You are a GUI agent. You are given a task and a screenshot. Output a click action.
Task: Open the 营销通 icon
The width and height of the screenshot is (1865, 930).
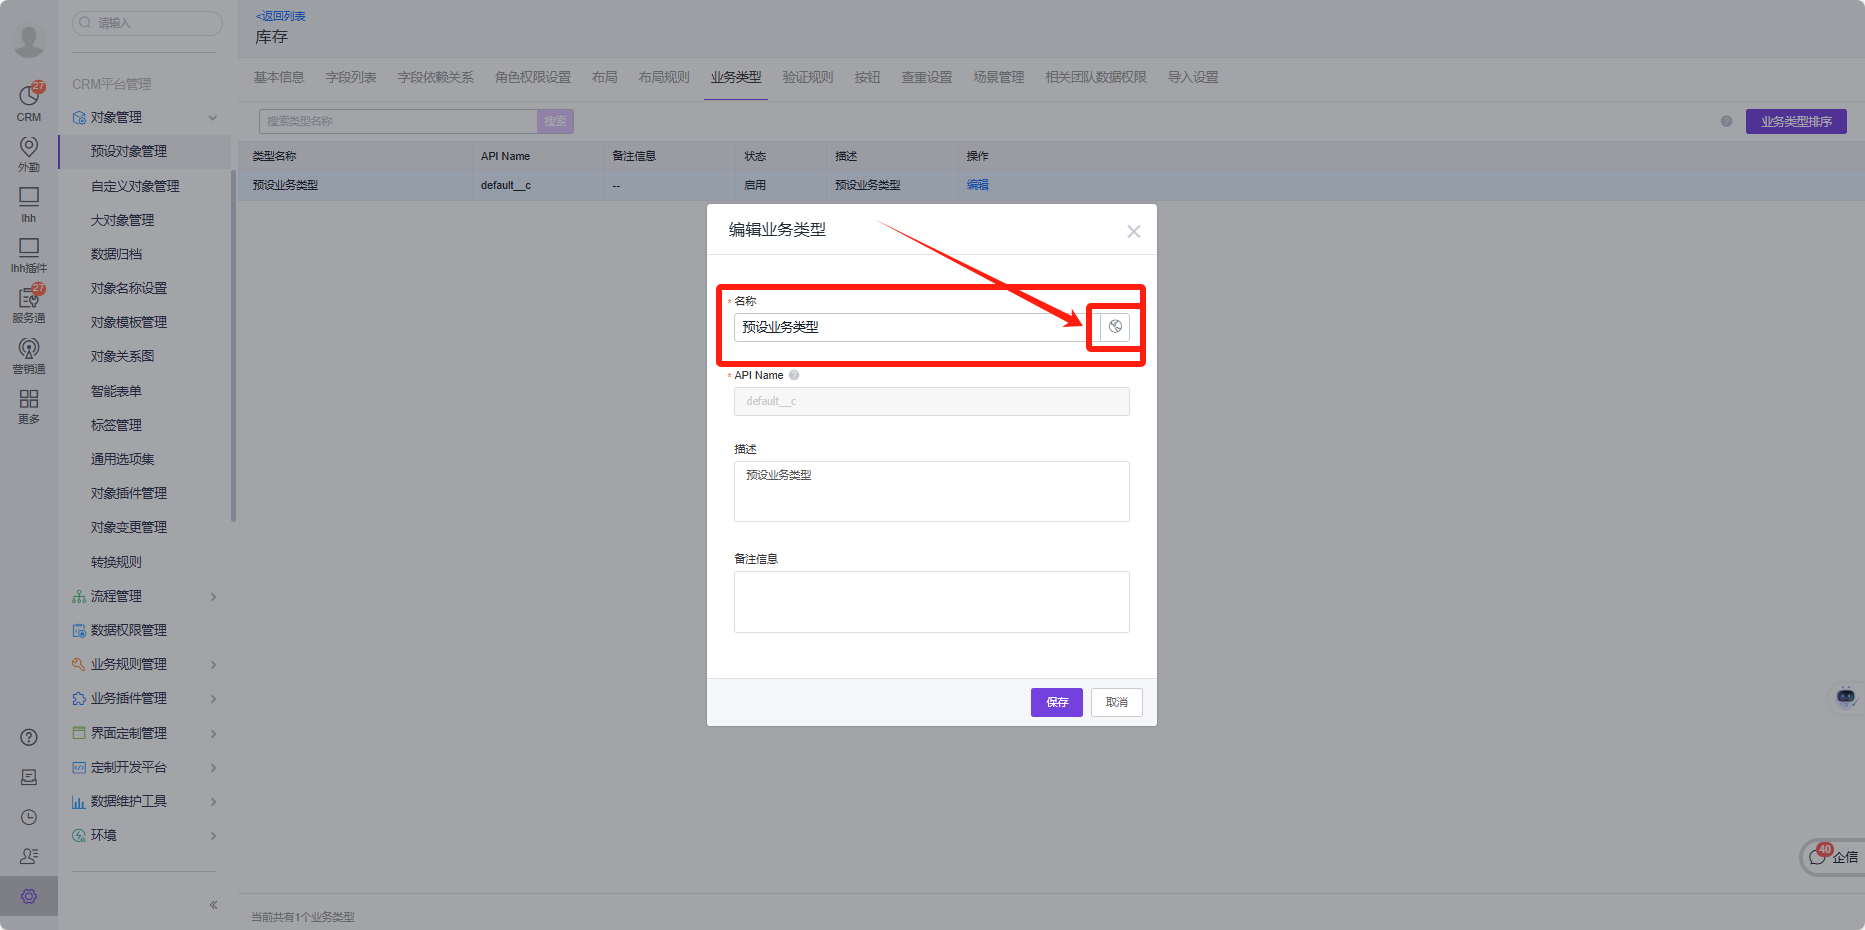tap(29, 355)
